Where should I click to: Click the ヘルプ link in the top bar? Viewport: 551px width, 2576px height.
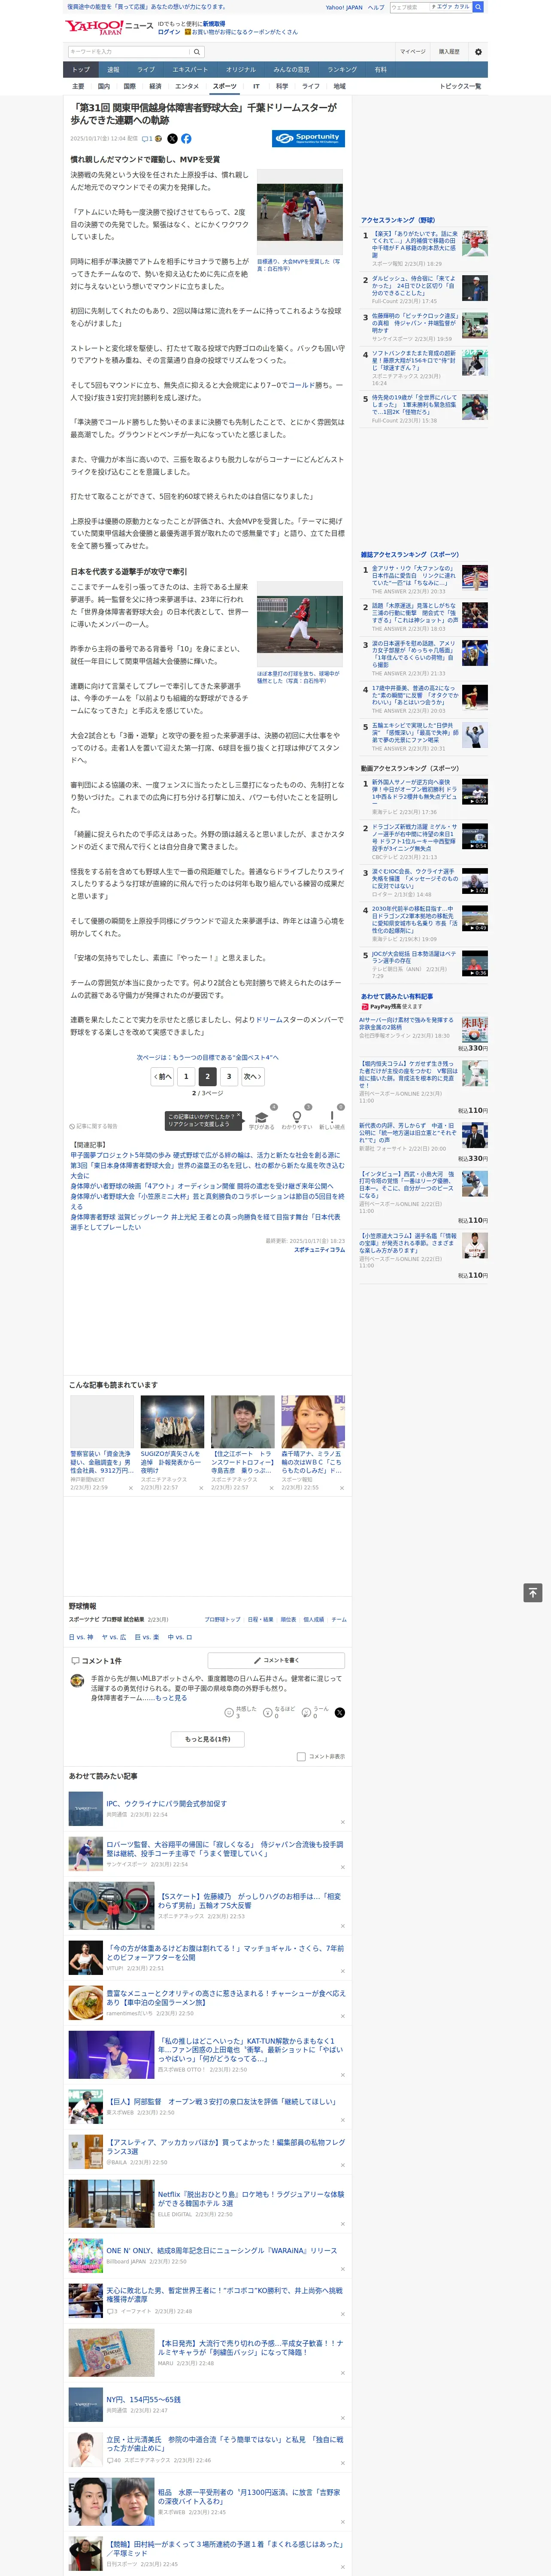click(376, 7)
